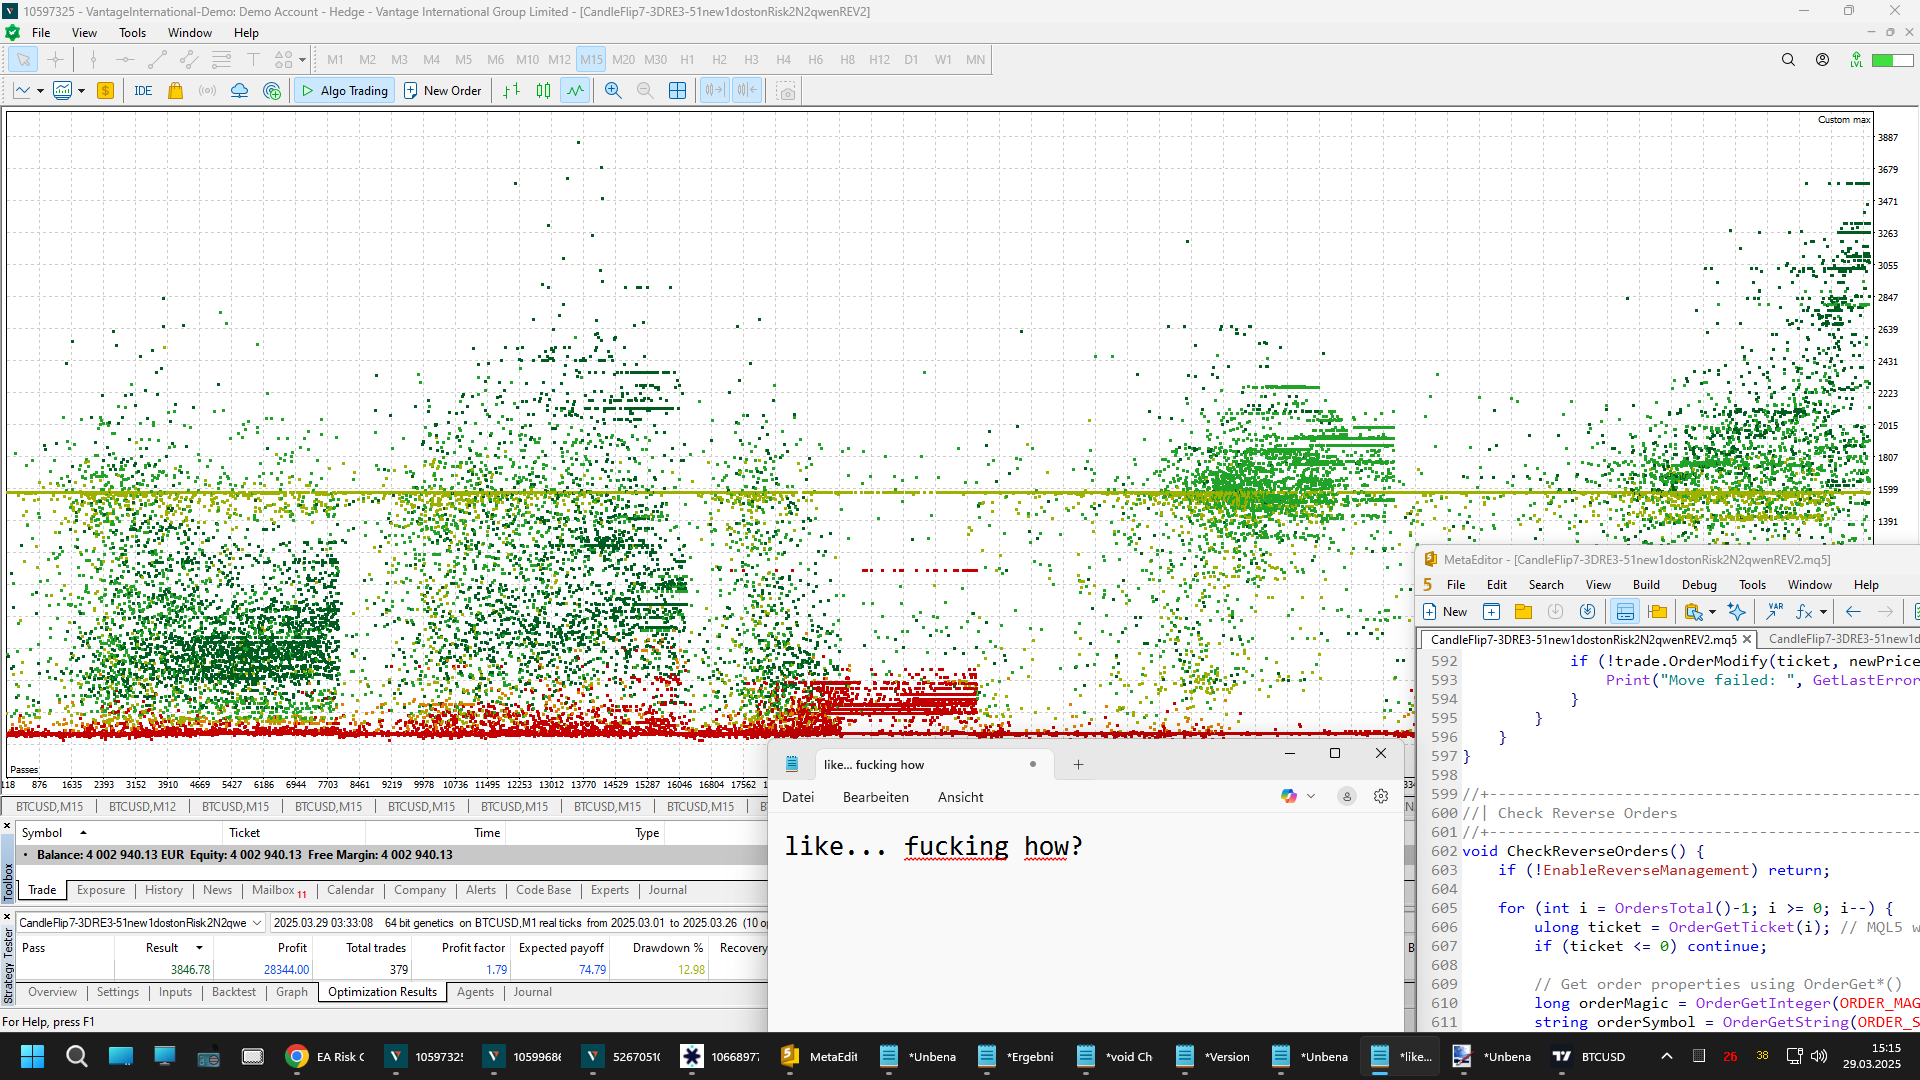Click the New Order button
The height and width of the screenshot is (1080, 1920).
tap(443, 91)
